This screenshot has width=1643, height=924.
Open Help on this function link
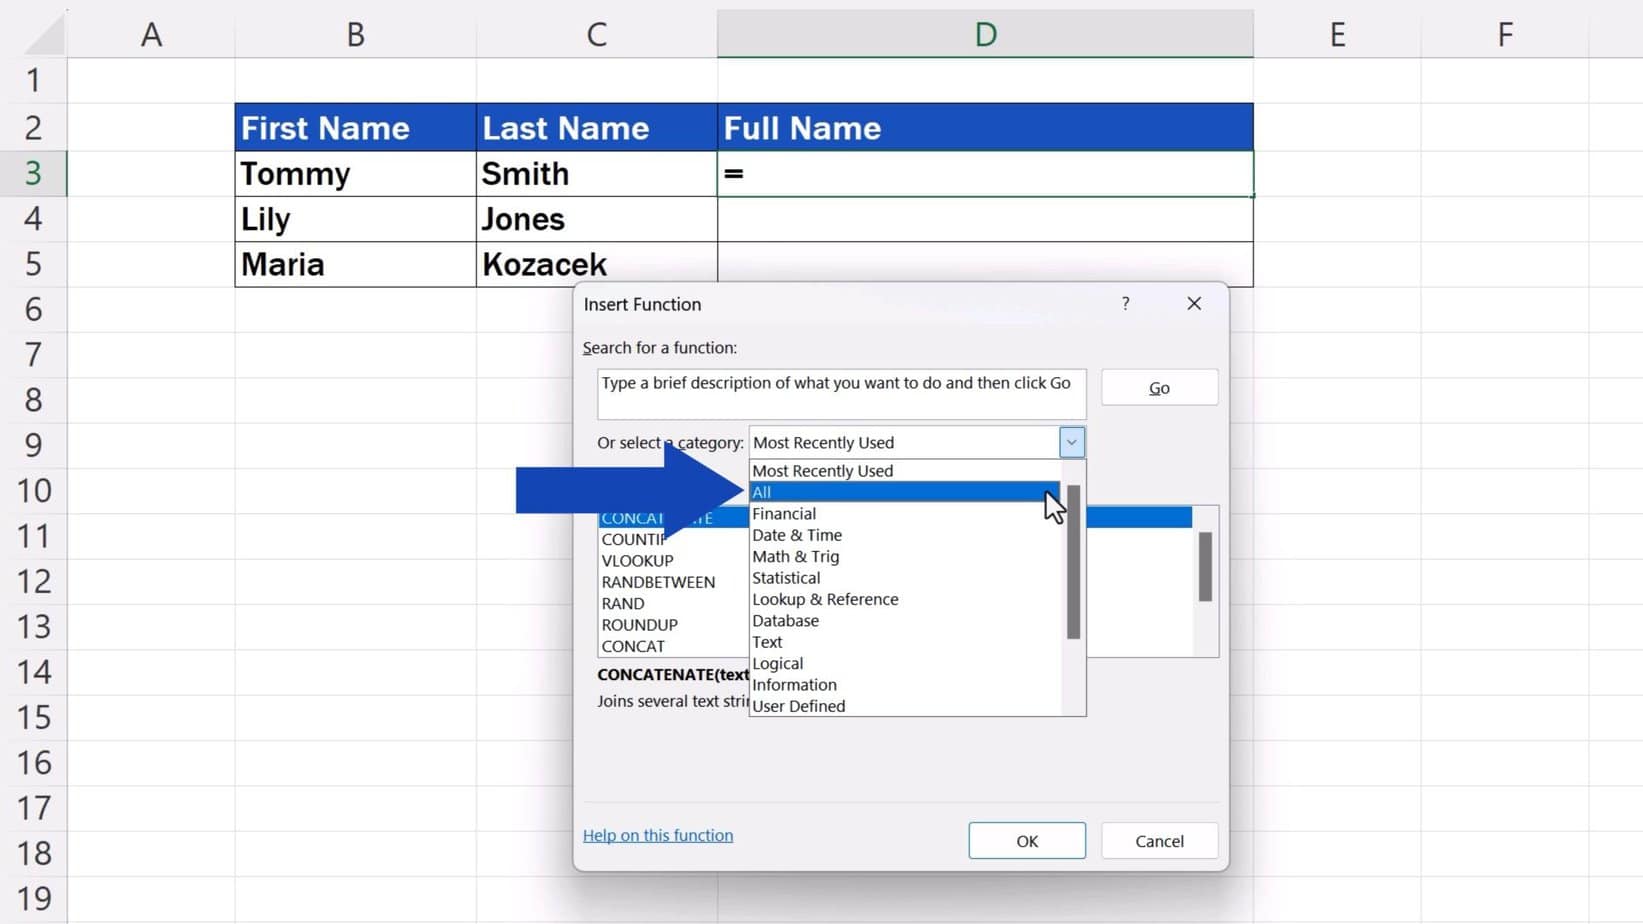point(657,835)
